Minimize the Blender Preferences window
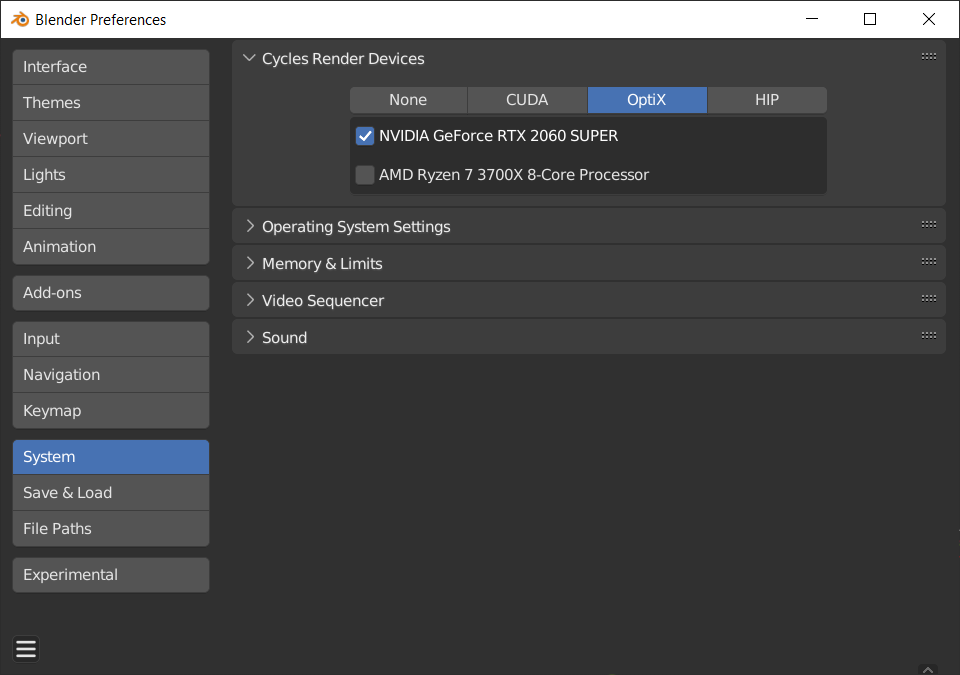960x675 pixels. [812, 19]
